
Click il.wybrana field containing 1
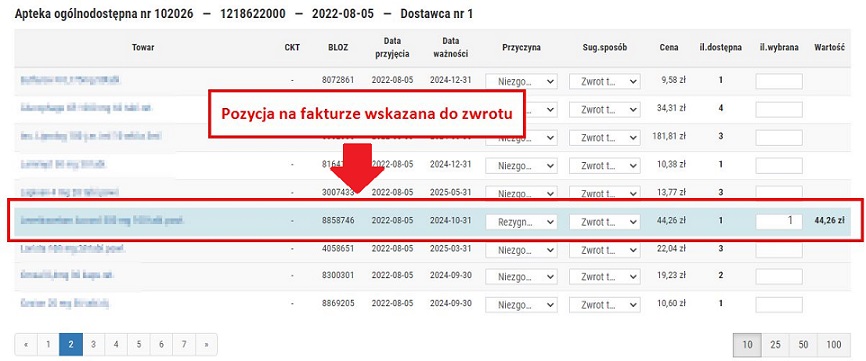coord(779,221)
